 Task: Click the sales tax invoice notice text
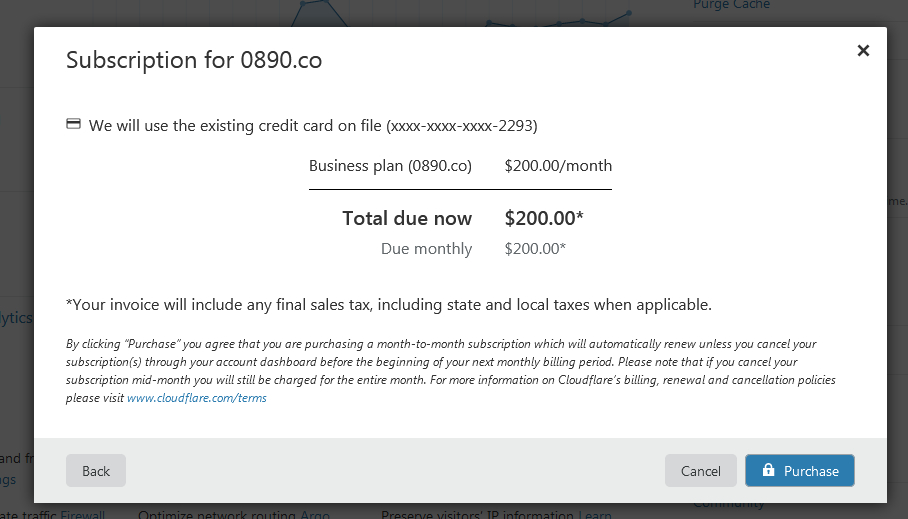tap(389, 305)
